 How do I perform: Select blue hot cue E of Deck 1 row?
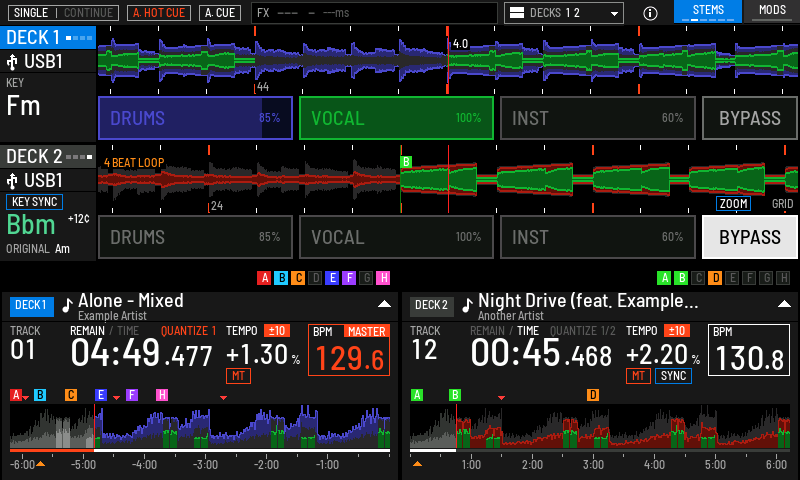(x=332, y=278)
